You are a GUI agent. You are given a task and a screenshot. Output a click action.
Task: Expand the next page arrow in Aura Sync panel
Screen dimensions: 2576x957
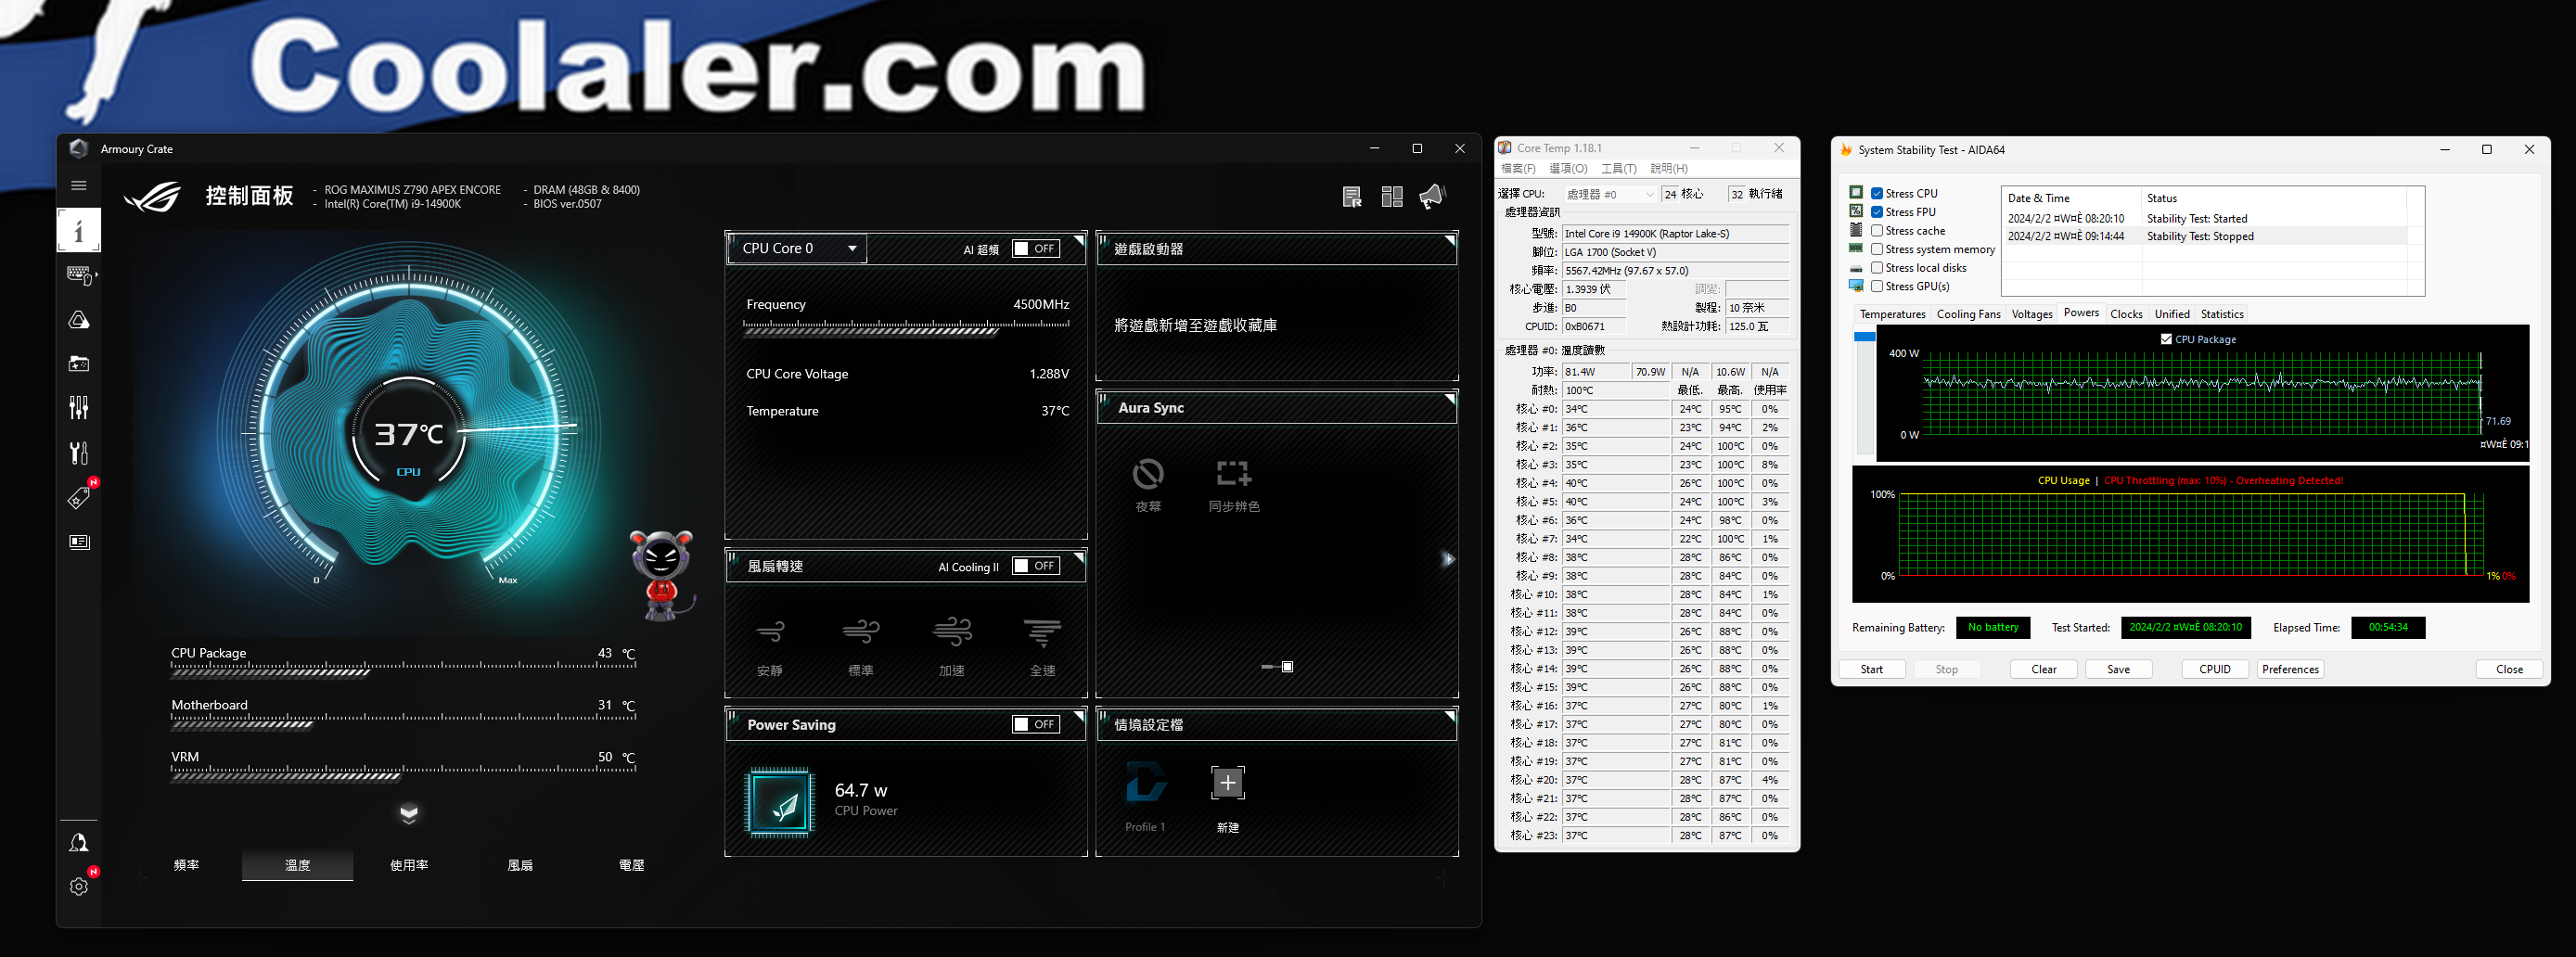[x=1447, y=559]
